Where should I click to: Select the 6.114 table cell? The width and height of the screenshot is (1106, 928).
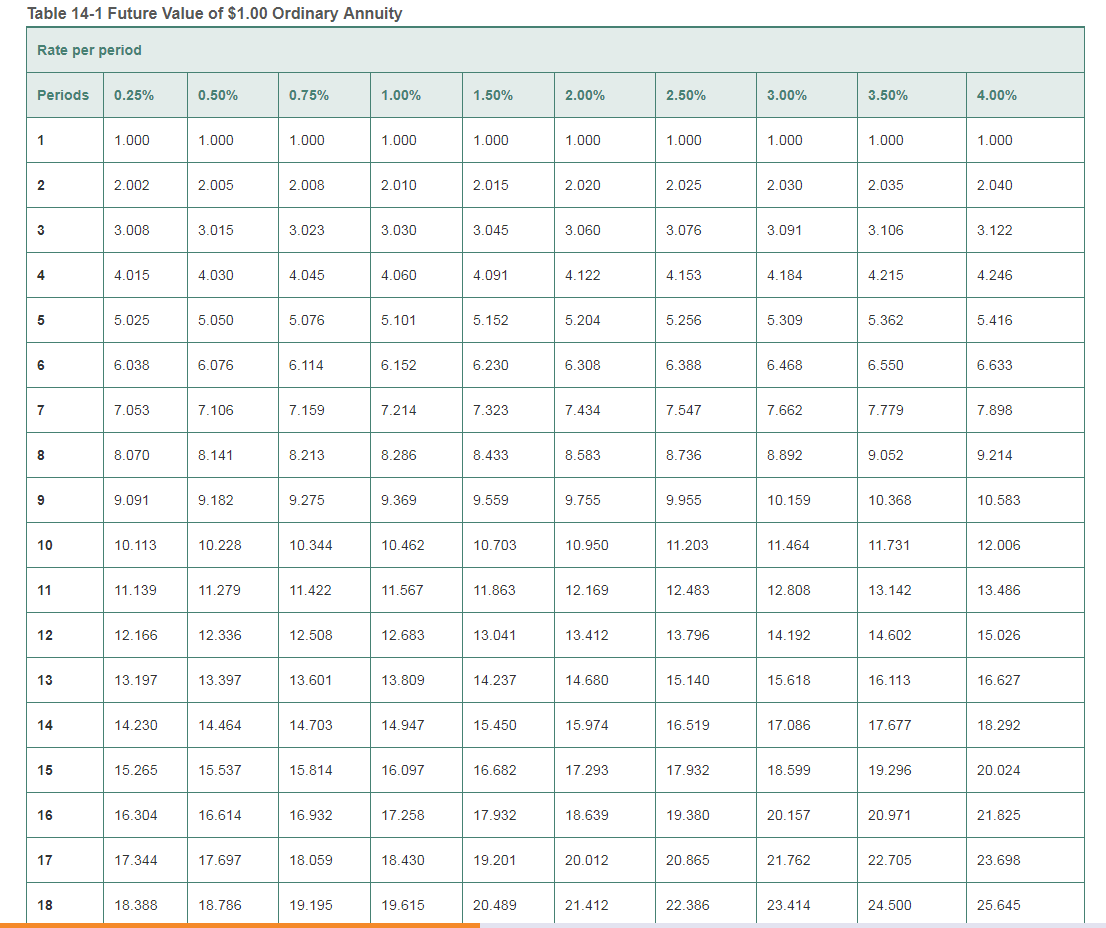[x=306, y=365]
